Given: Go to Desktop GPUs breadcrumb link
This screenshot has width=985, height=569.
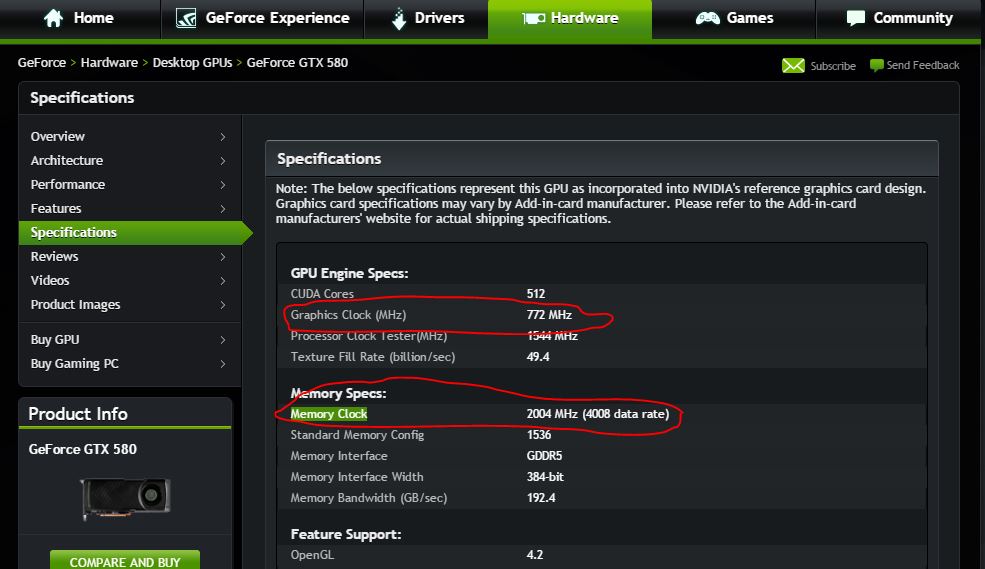Looking at the screenshot, I should [x=192, y=63].
